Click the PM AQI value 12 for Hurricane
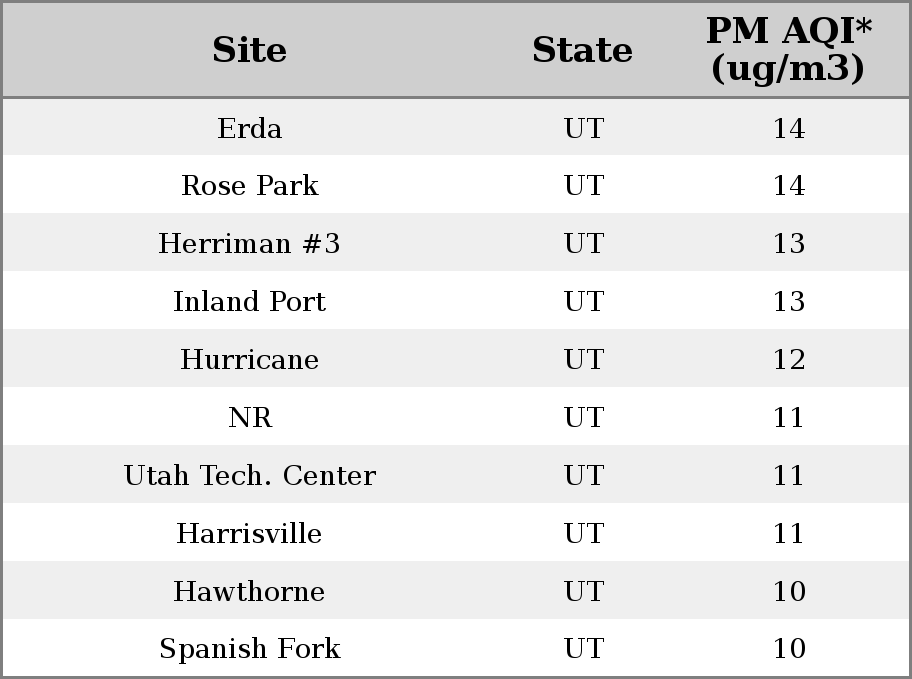912x679 pixels. [x=789, y=360]
